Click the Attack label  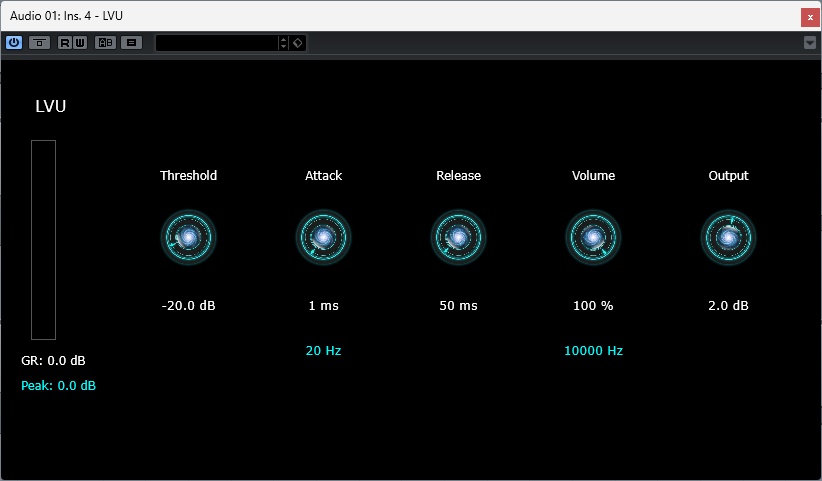(x=323, y=176)
